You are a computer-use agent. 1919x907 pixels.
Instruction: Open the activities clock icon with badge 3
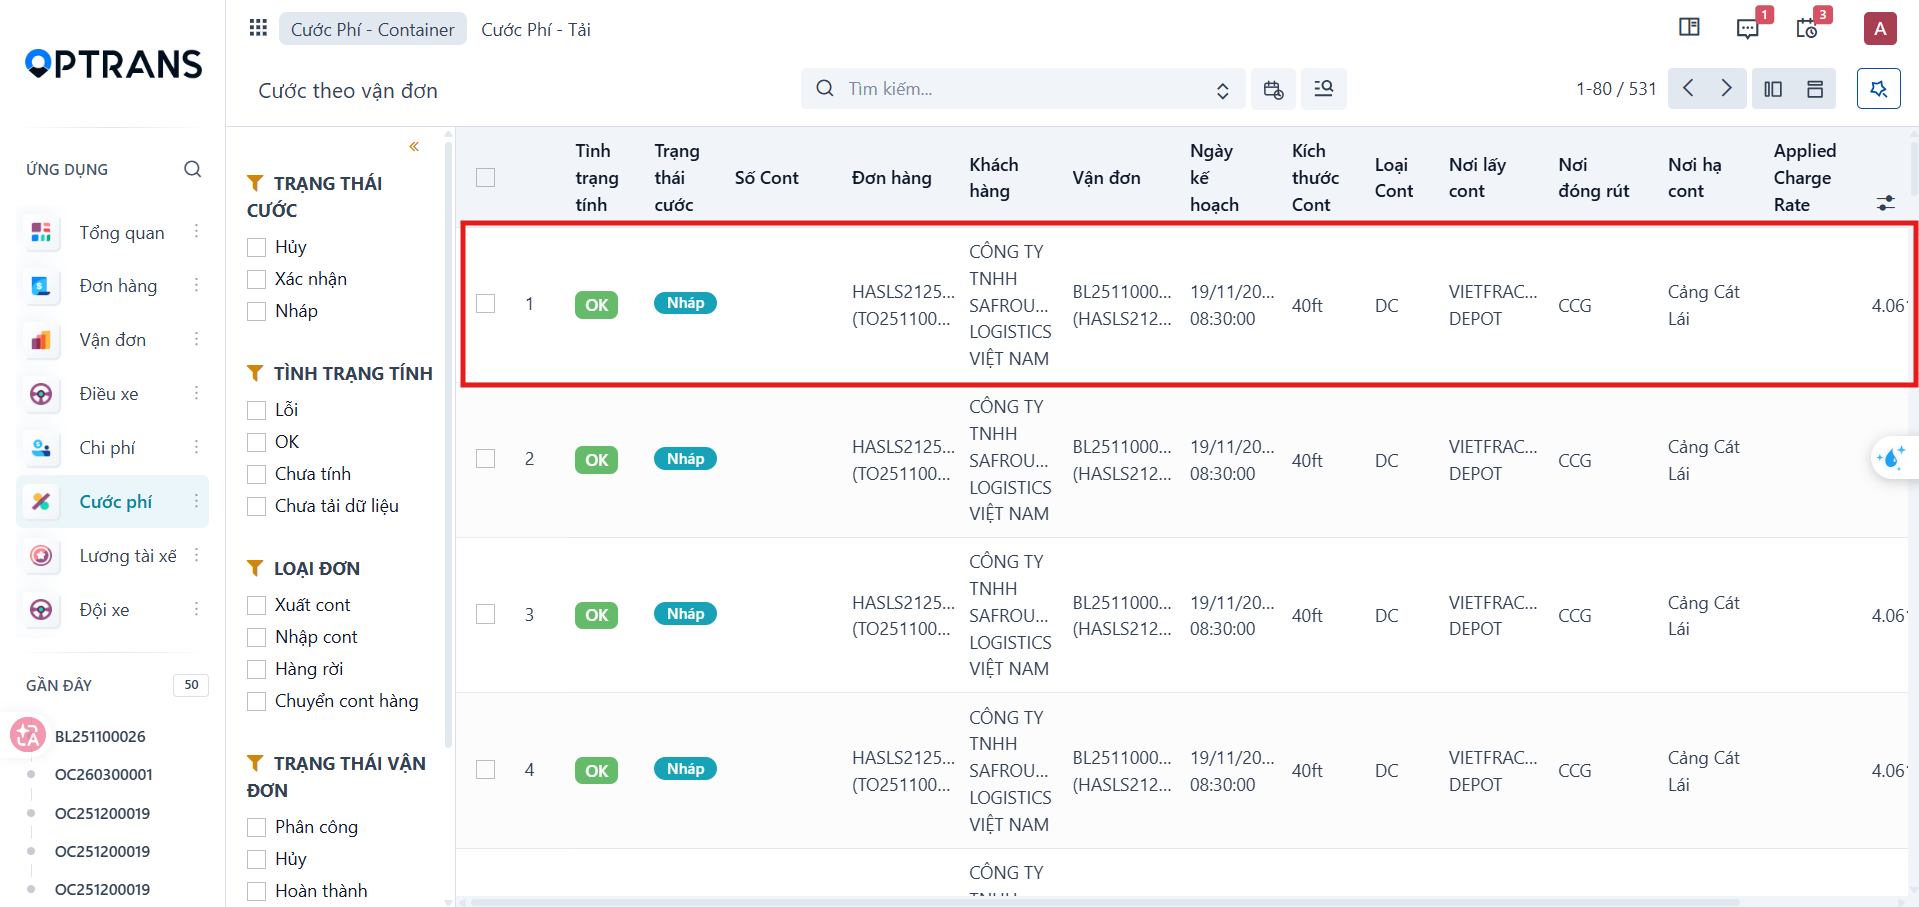tap(1807, 28)
